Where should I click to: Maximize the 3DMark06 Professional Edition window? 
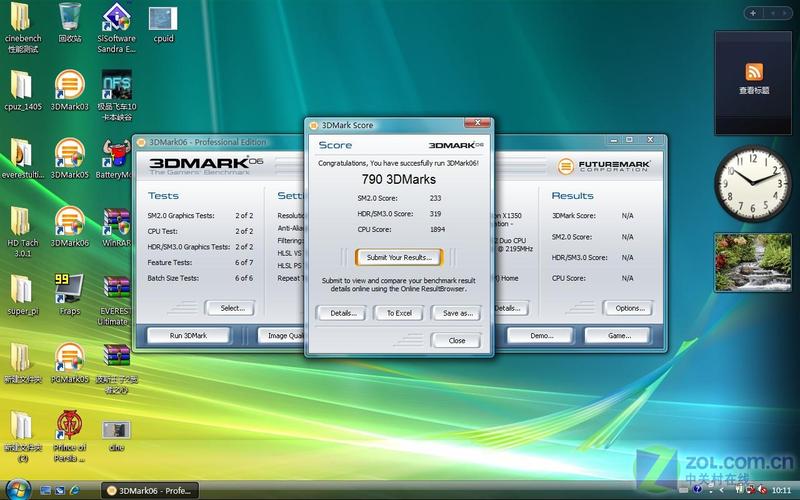tap(630, 140)
